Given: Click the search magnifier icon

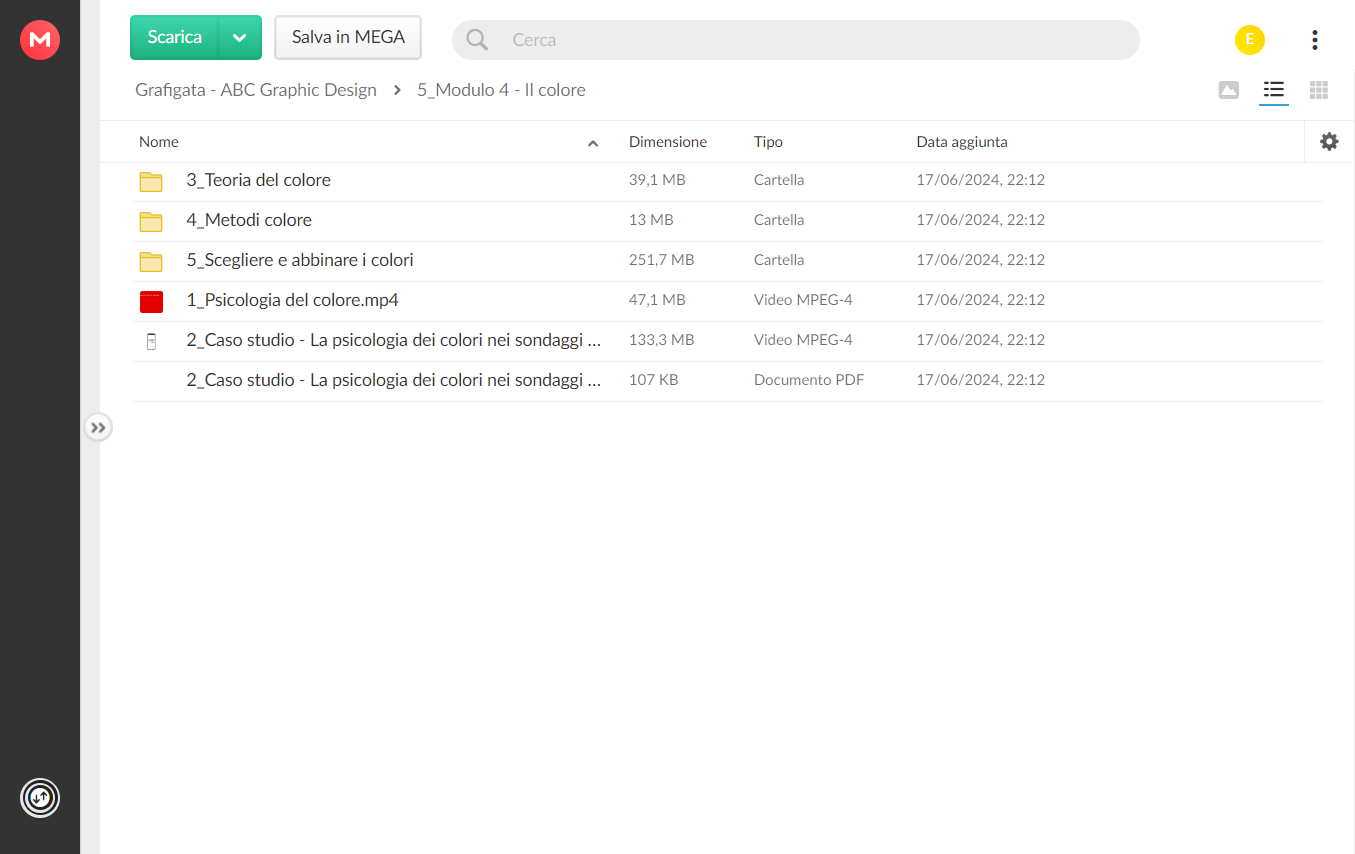Looking at the screenshot, I should tap(477, 40).
